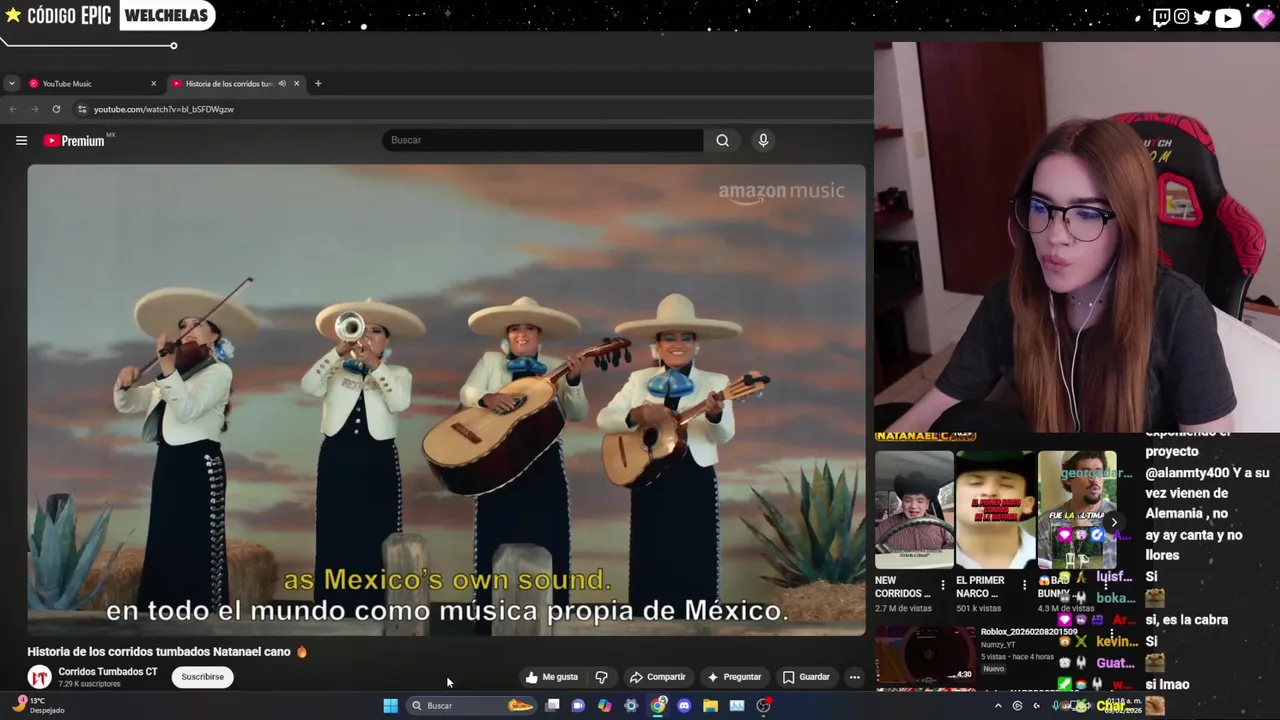The image size is (1280, 720).
Task: Click the YouTube icon in overlay header
Action: click(1227, 17)
